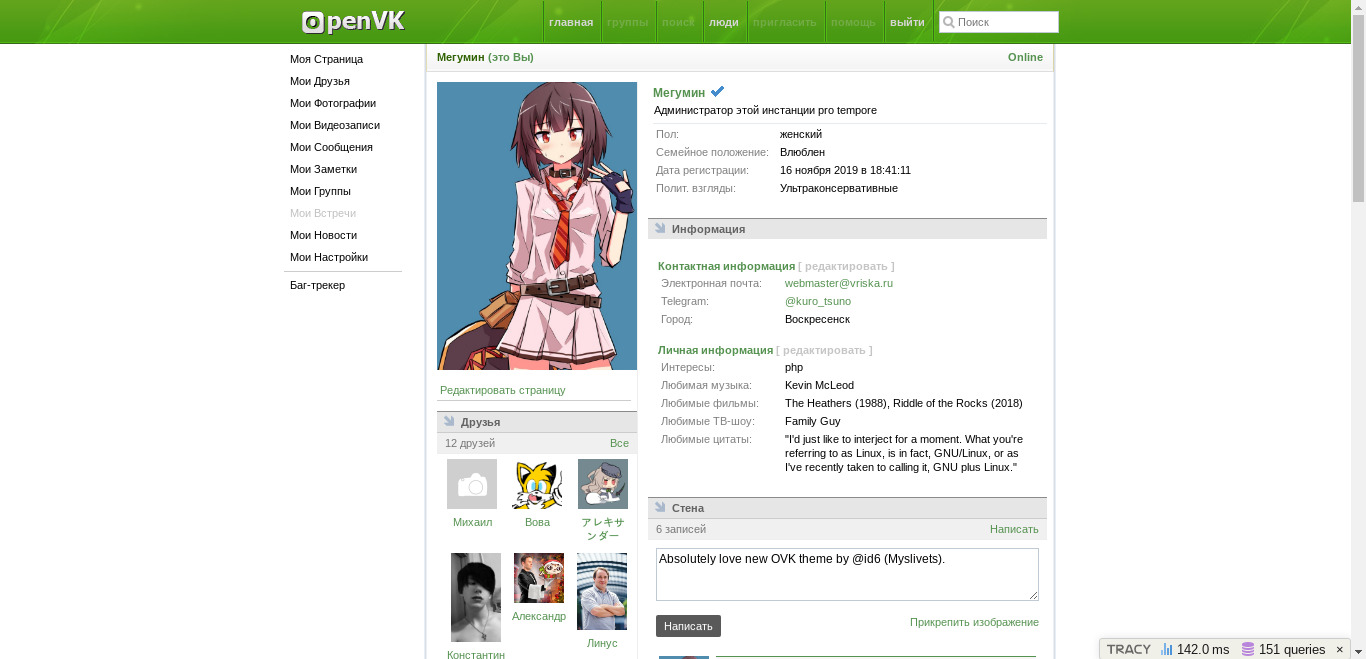Click Все to view all friends
Viewport: 1366px width, 659px height.
pyautogui.click(x=619, y=443)
